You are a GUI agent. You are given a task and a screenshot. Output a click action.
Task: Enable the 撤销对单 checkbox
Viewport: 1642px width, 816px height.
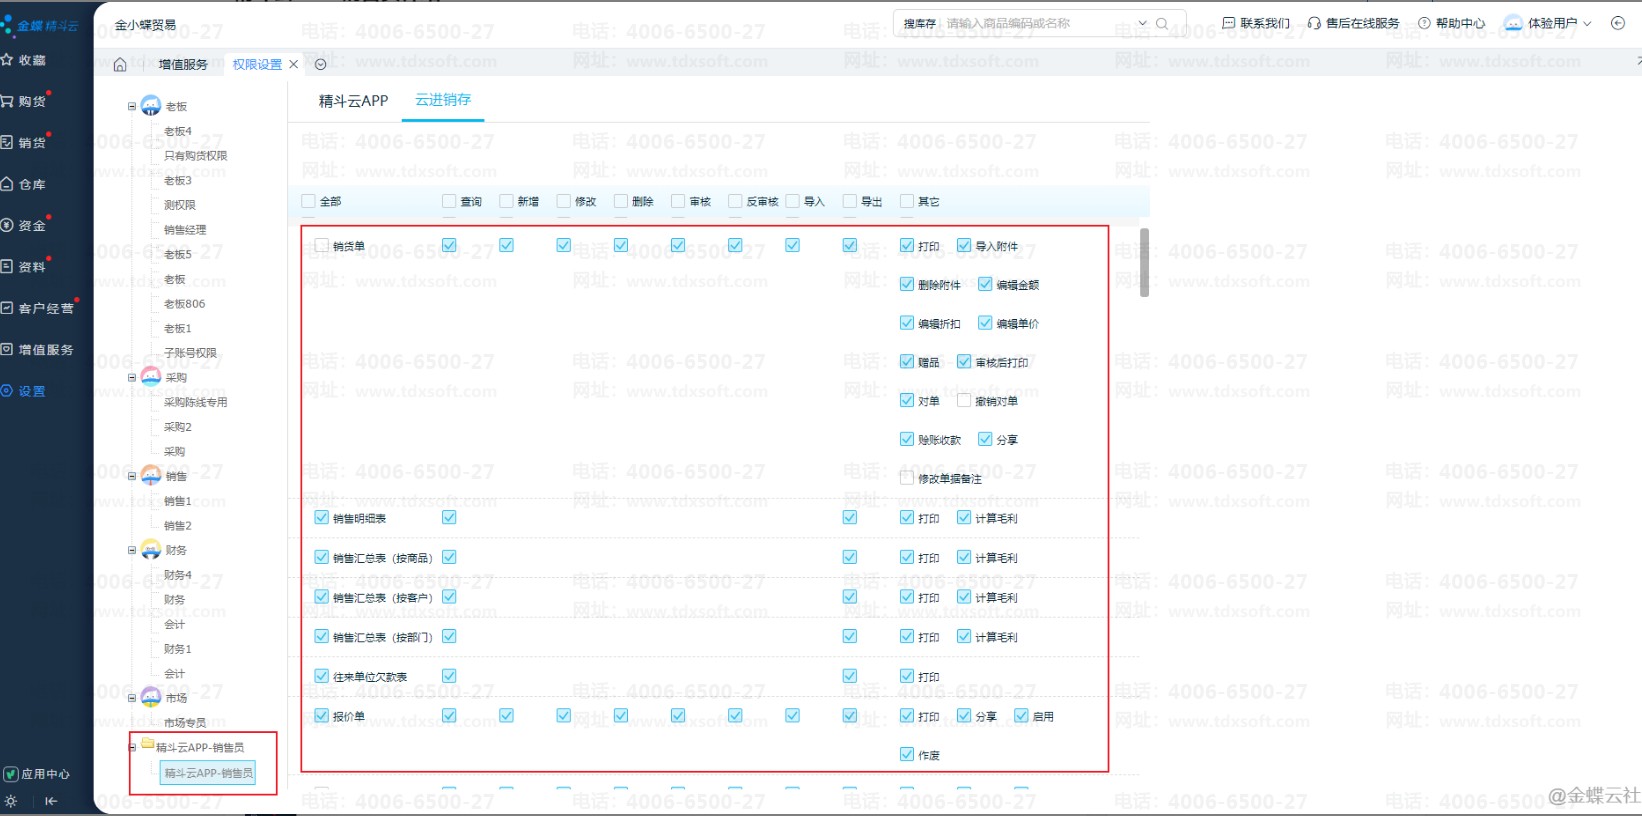(964, 401)
